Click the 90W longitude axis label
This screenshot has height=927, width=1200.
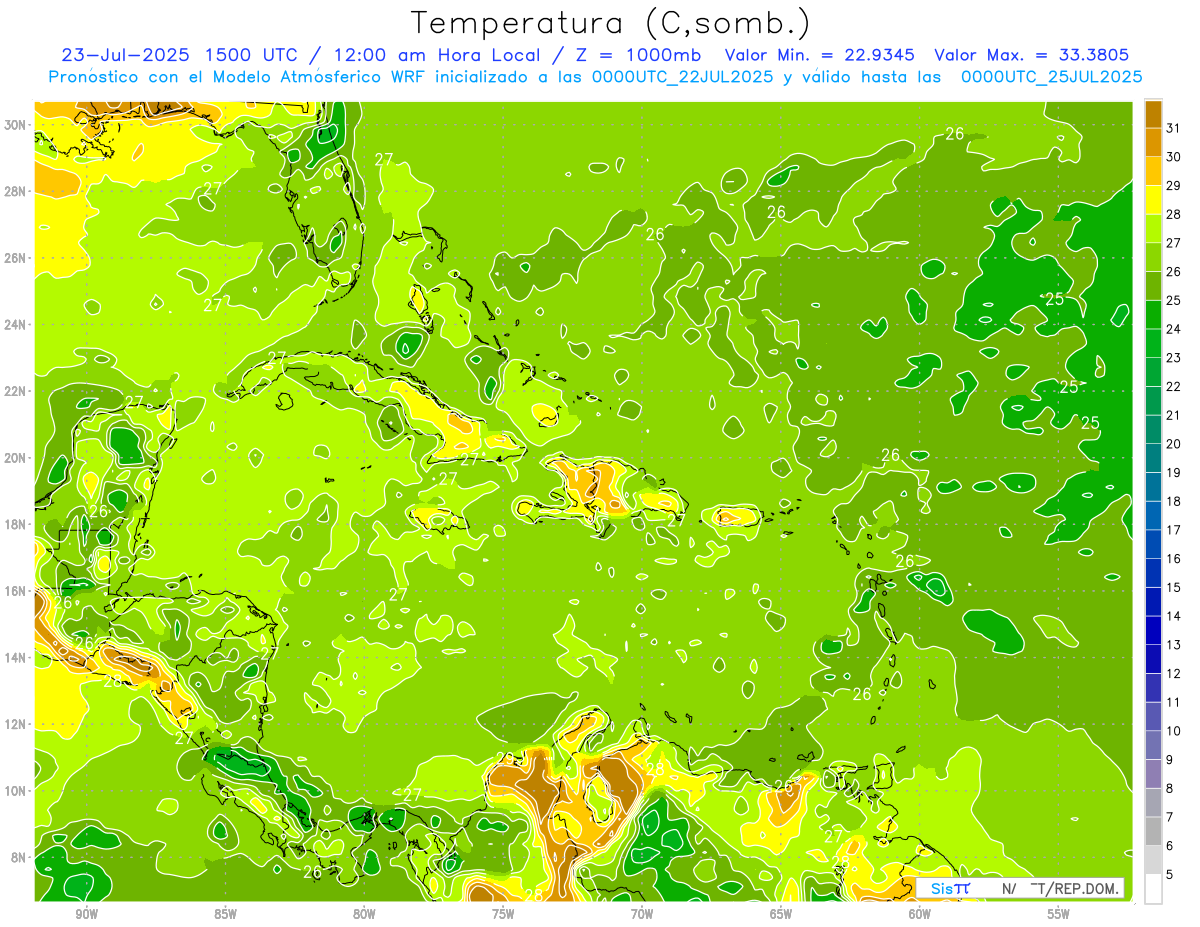(x=86, y=914)
